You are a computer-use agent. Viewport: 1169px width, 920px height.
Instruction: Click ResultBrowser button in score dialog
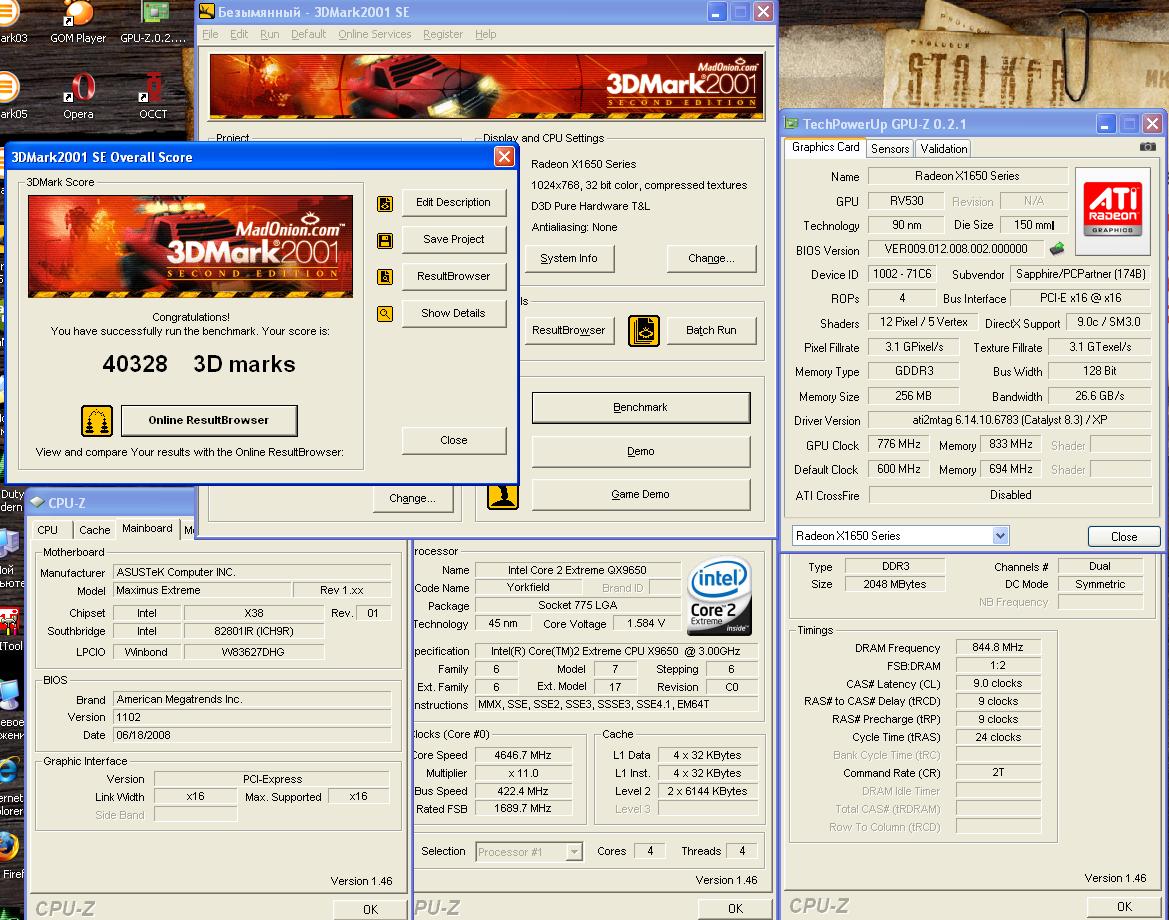coord(453,276)
